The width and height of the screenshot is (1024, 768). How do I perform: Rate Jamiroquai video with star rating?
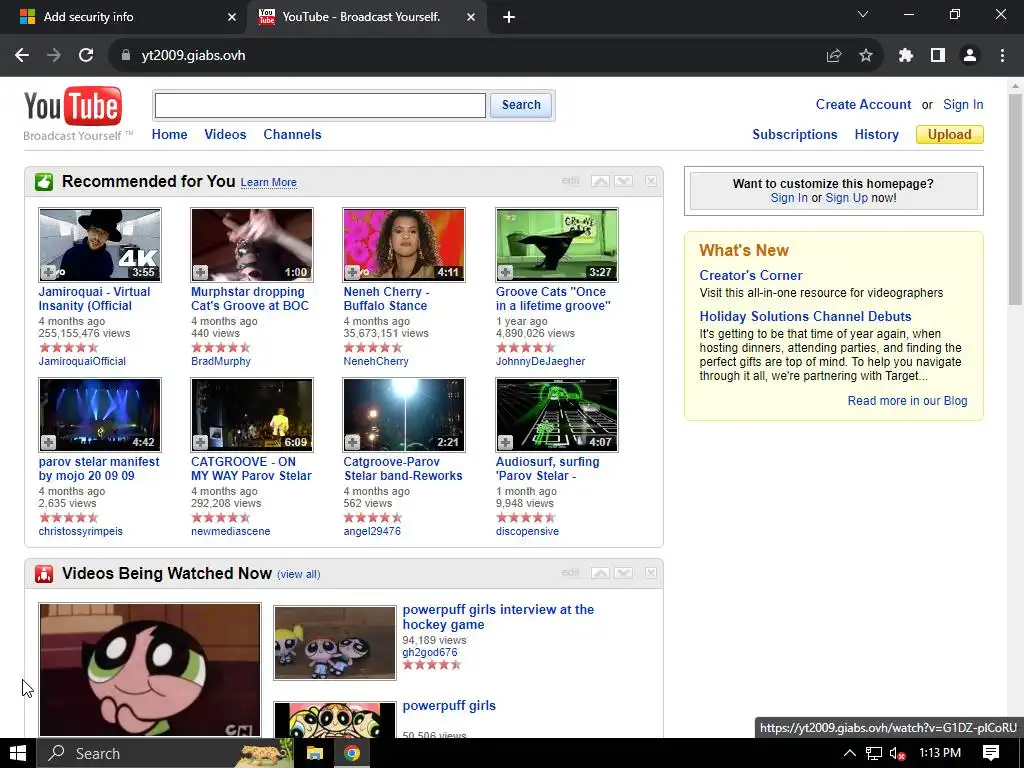pos(69,347)
